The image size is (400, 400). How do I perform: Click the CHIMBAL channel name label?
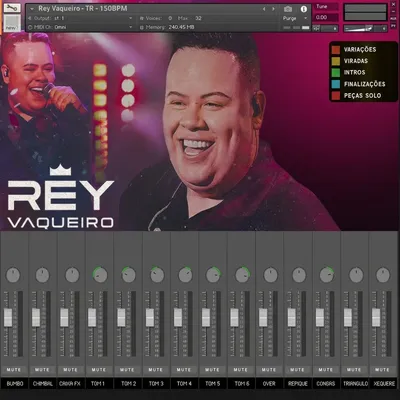click(43, 384)
